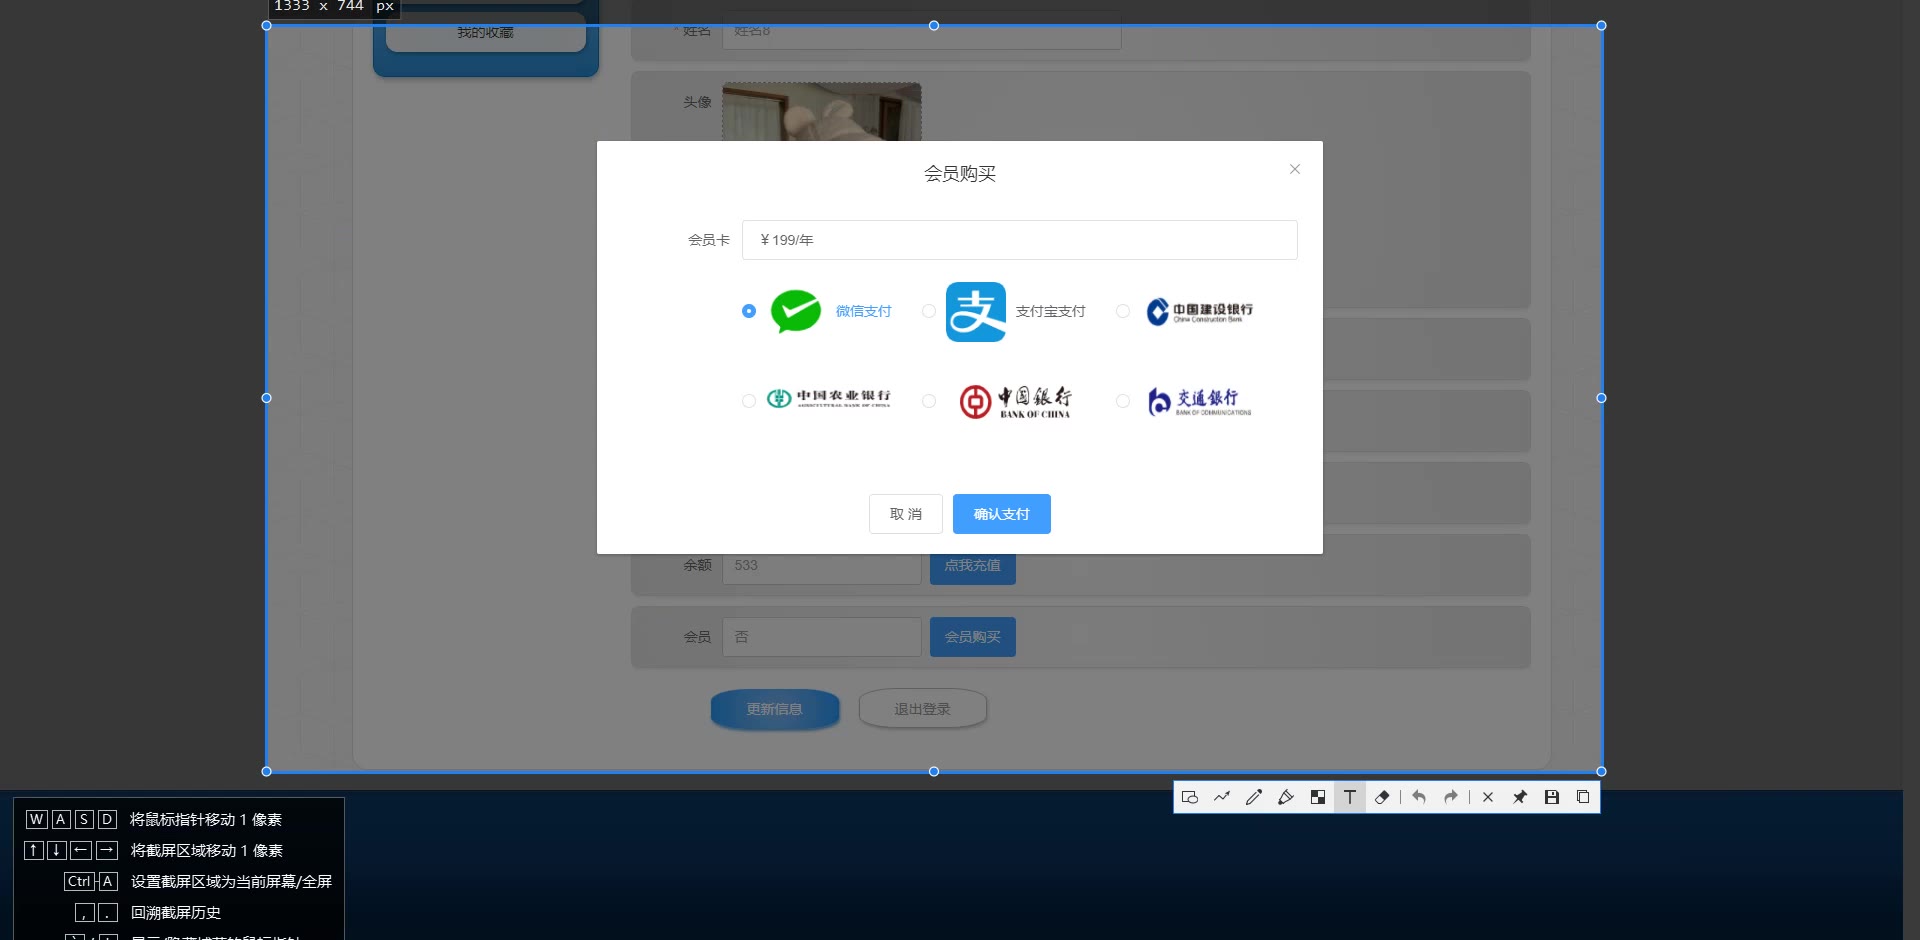Click the hint text 将鼠标指针移动 1 像素
This screenshot has height=940, width=1920.
(x=206, y=819)
